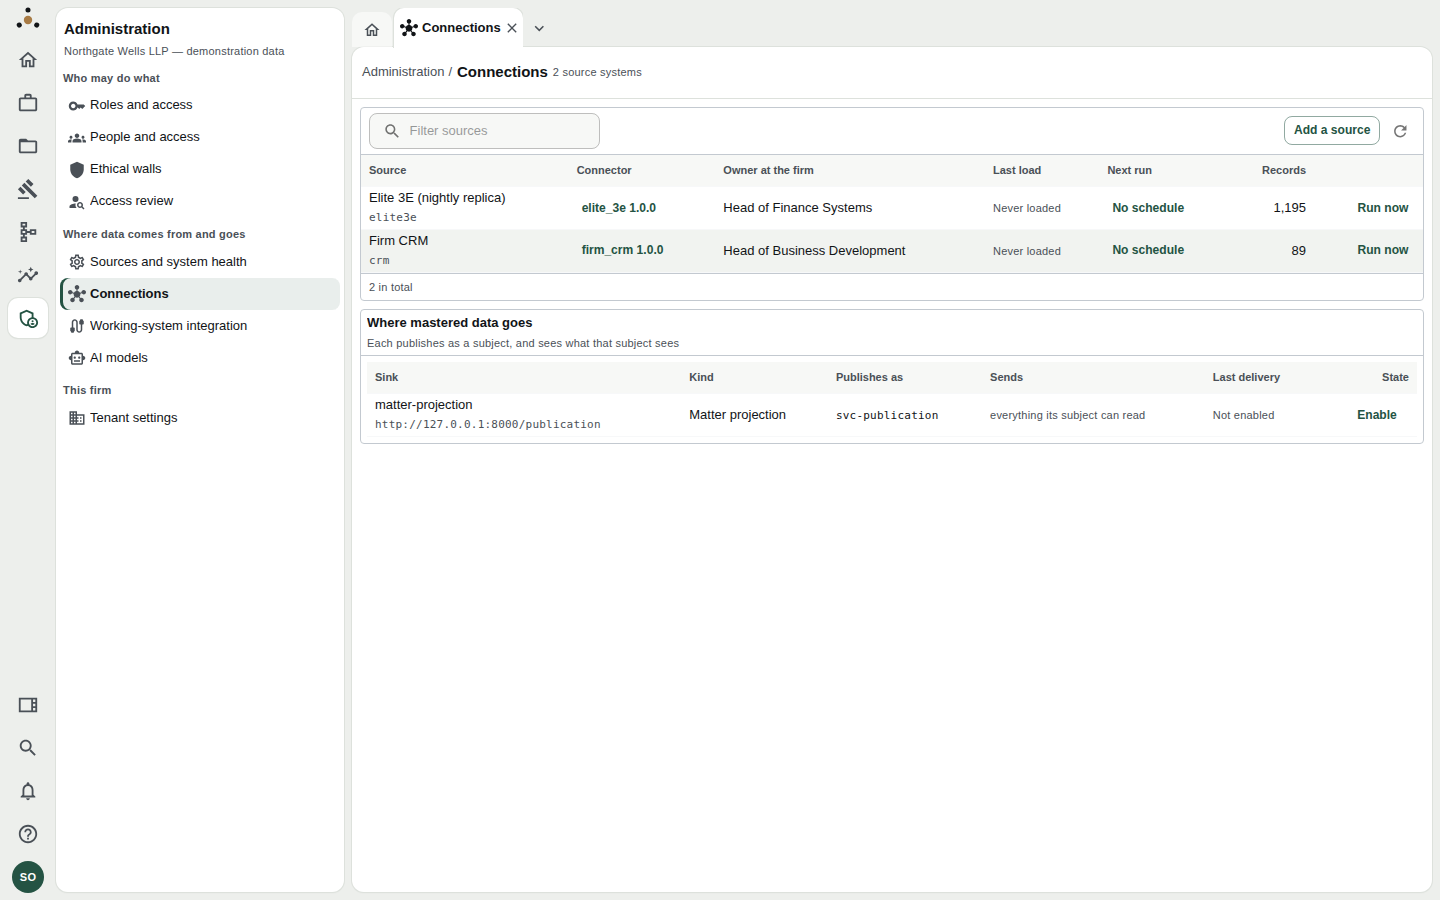Image resolution: width=1440 pixels, height=900 pixels.
Task: Open Working-system integration
Action: point(200,326)
